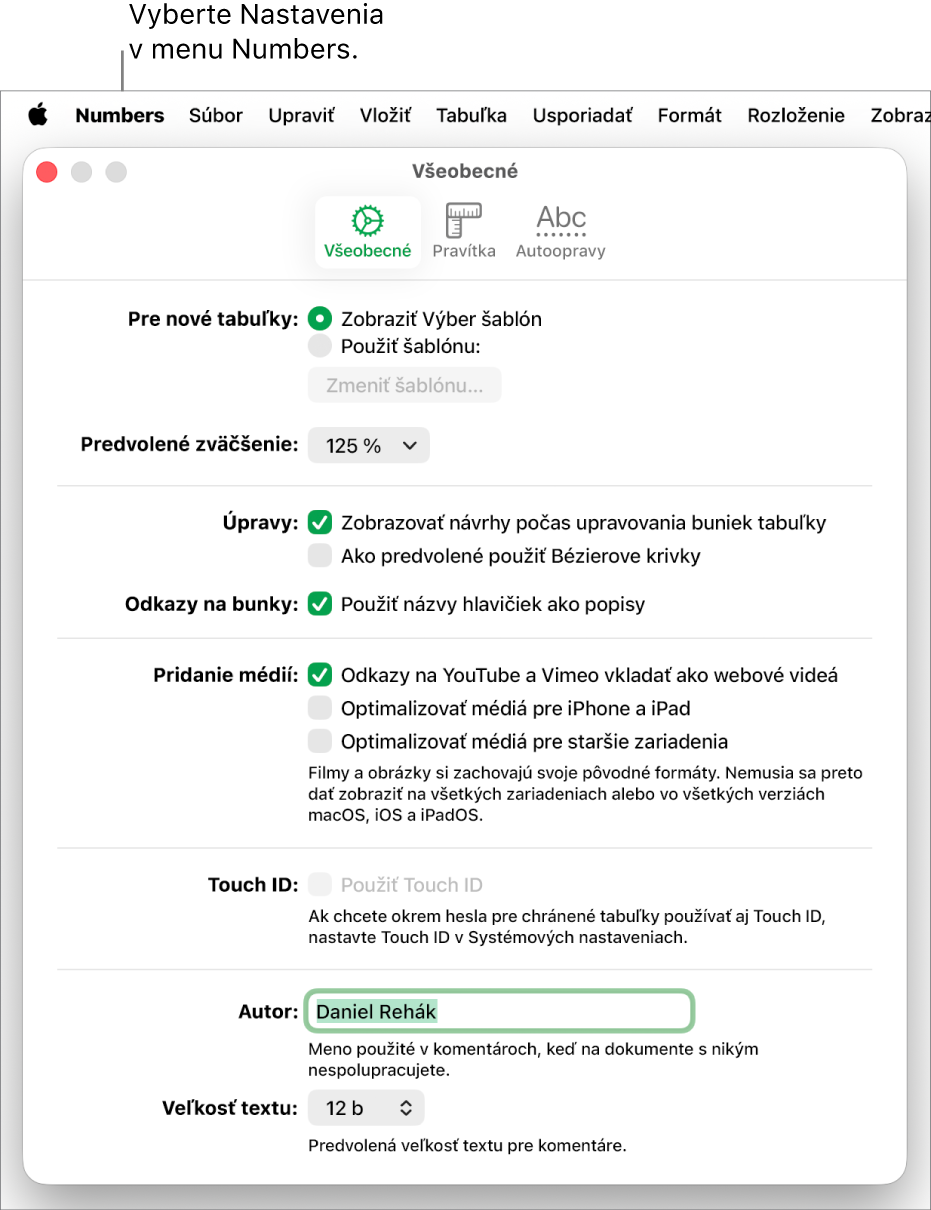The height and width of the screenshot is (1210, 931).
Task: Toggle Zobrazovať návrhy počas upravovania checkbox
Action: pyautogui.click(x=319, y=522)
